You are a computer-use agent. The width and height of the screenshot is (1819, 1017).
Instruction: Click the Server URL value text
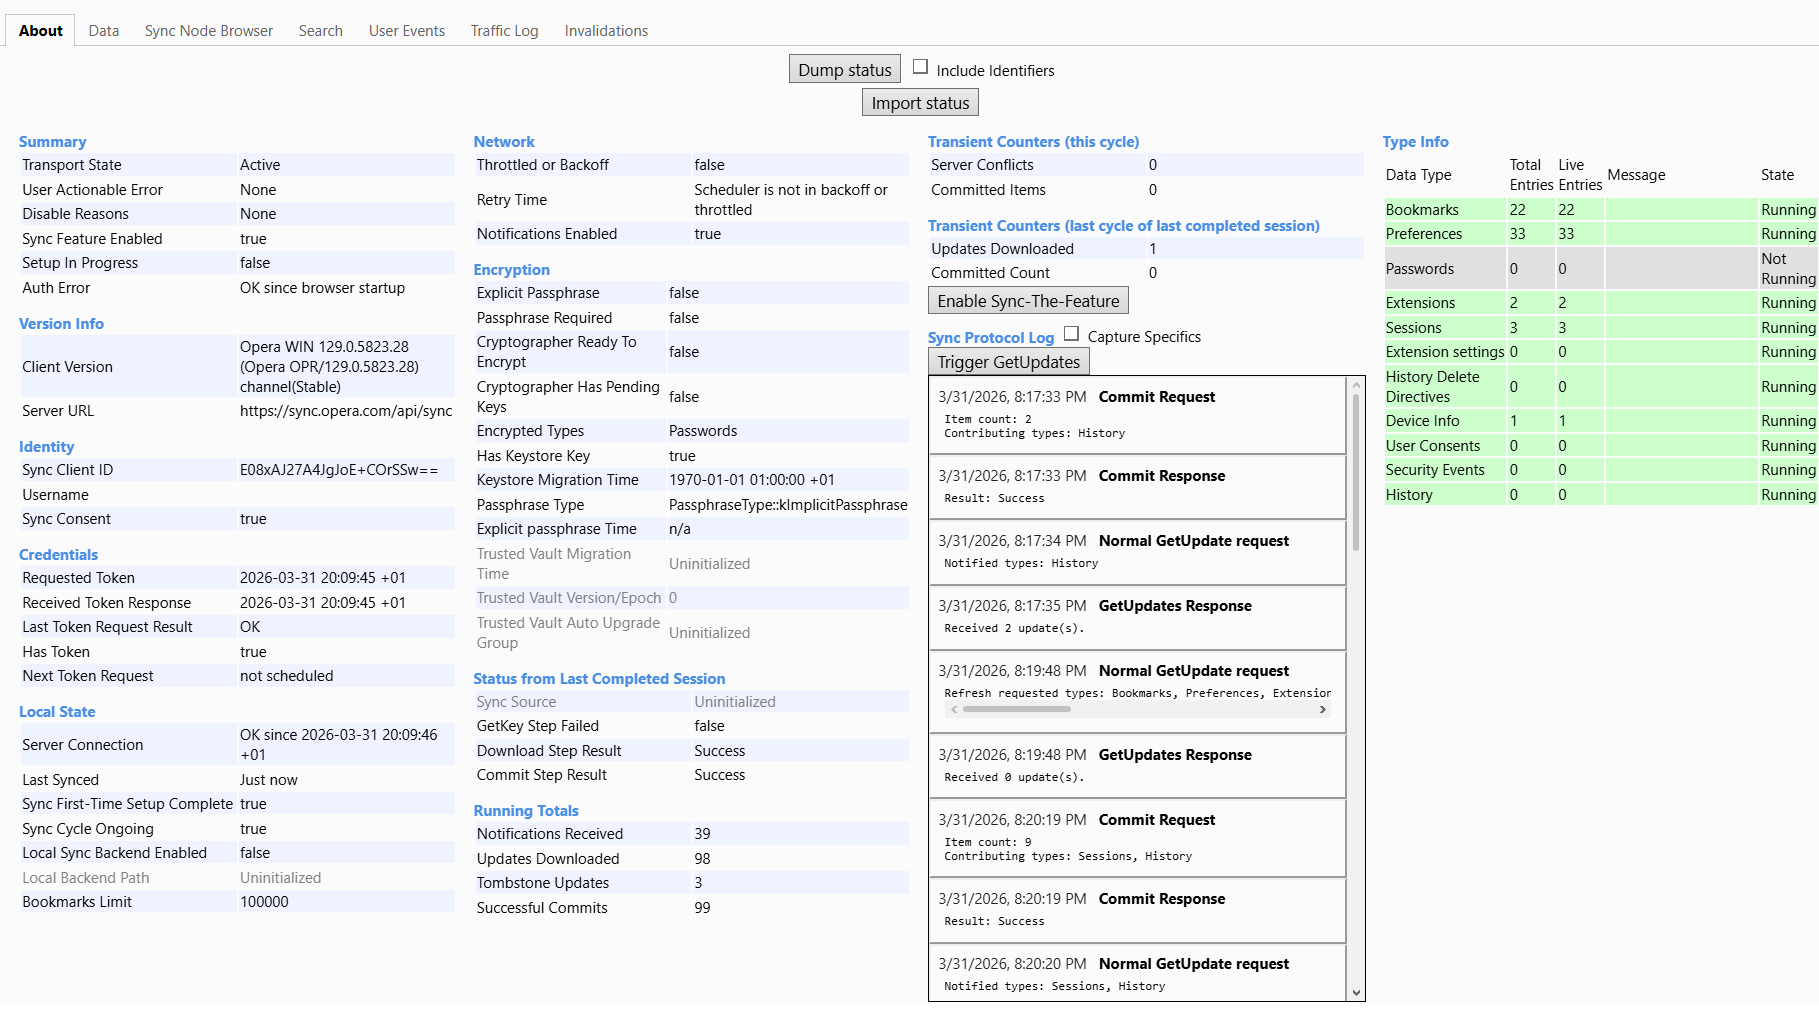345,411
